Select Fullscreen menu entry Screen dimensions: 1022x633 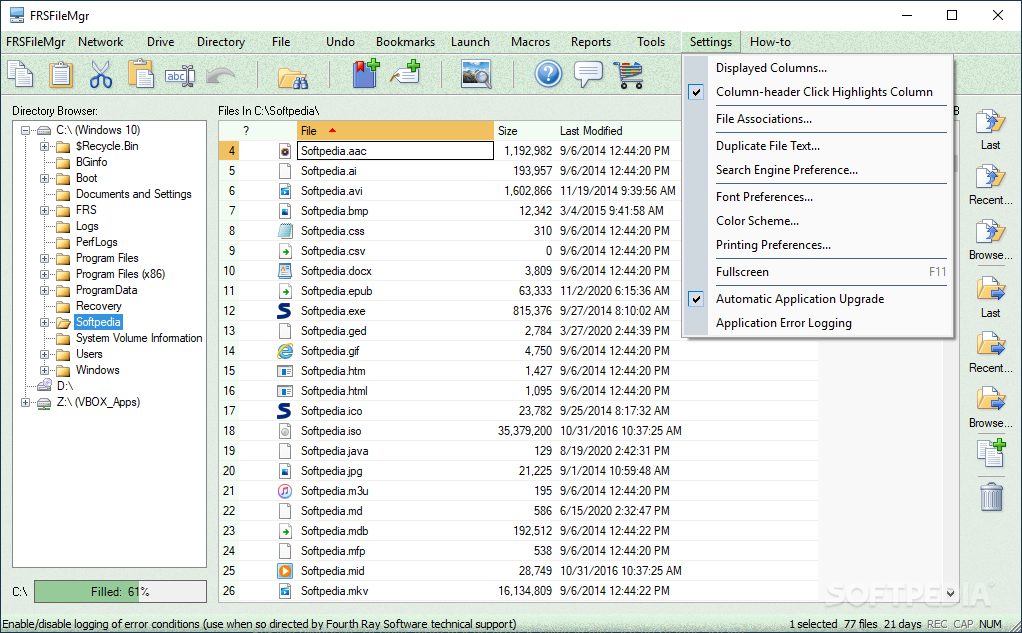(742, 272)
